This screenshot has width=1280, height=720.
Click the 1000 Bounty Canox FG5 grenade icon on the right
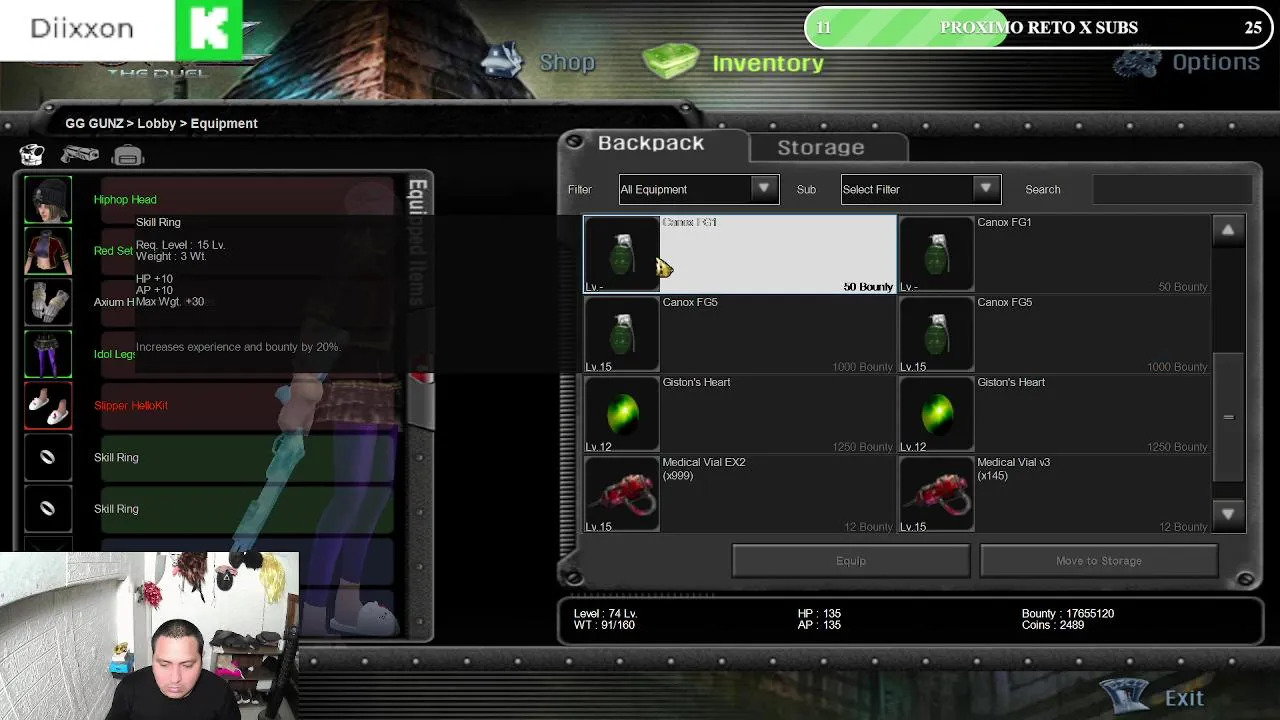pyautogui.click(x=936, y=334)
